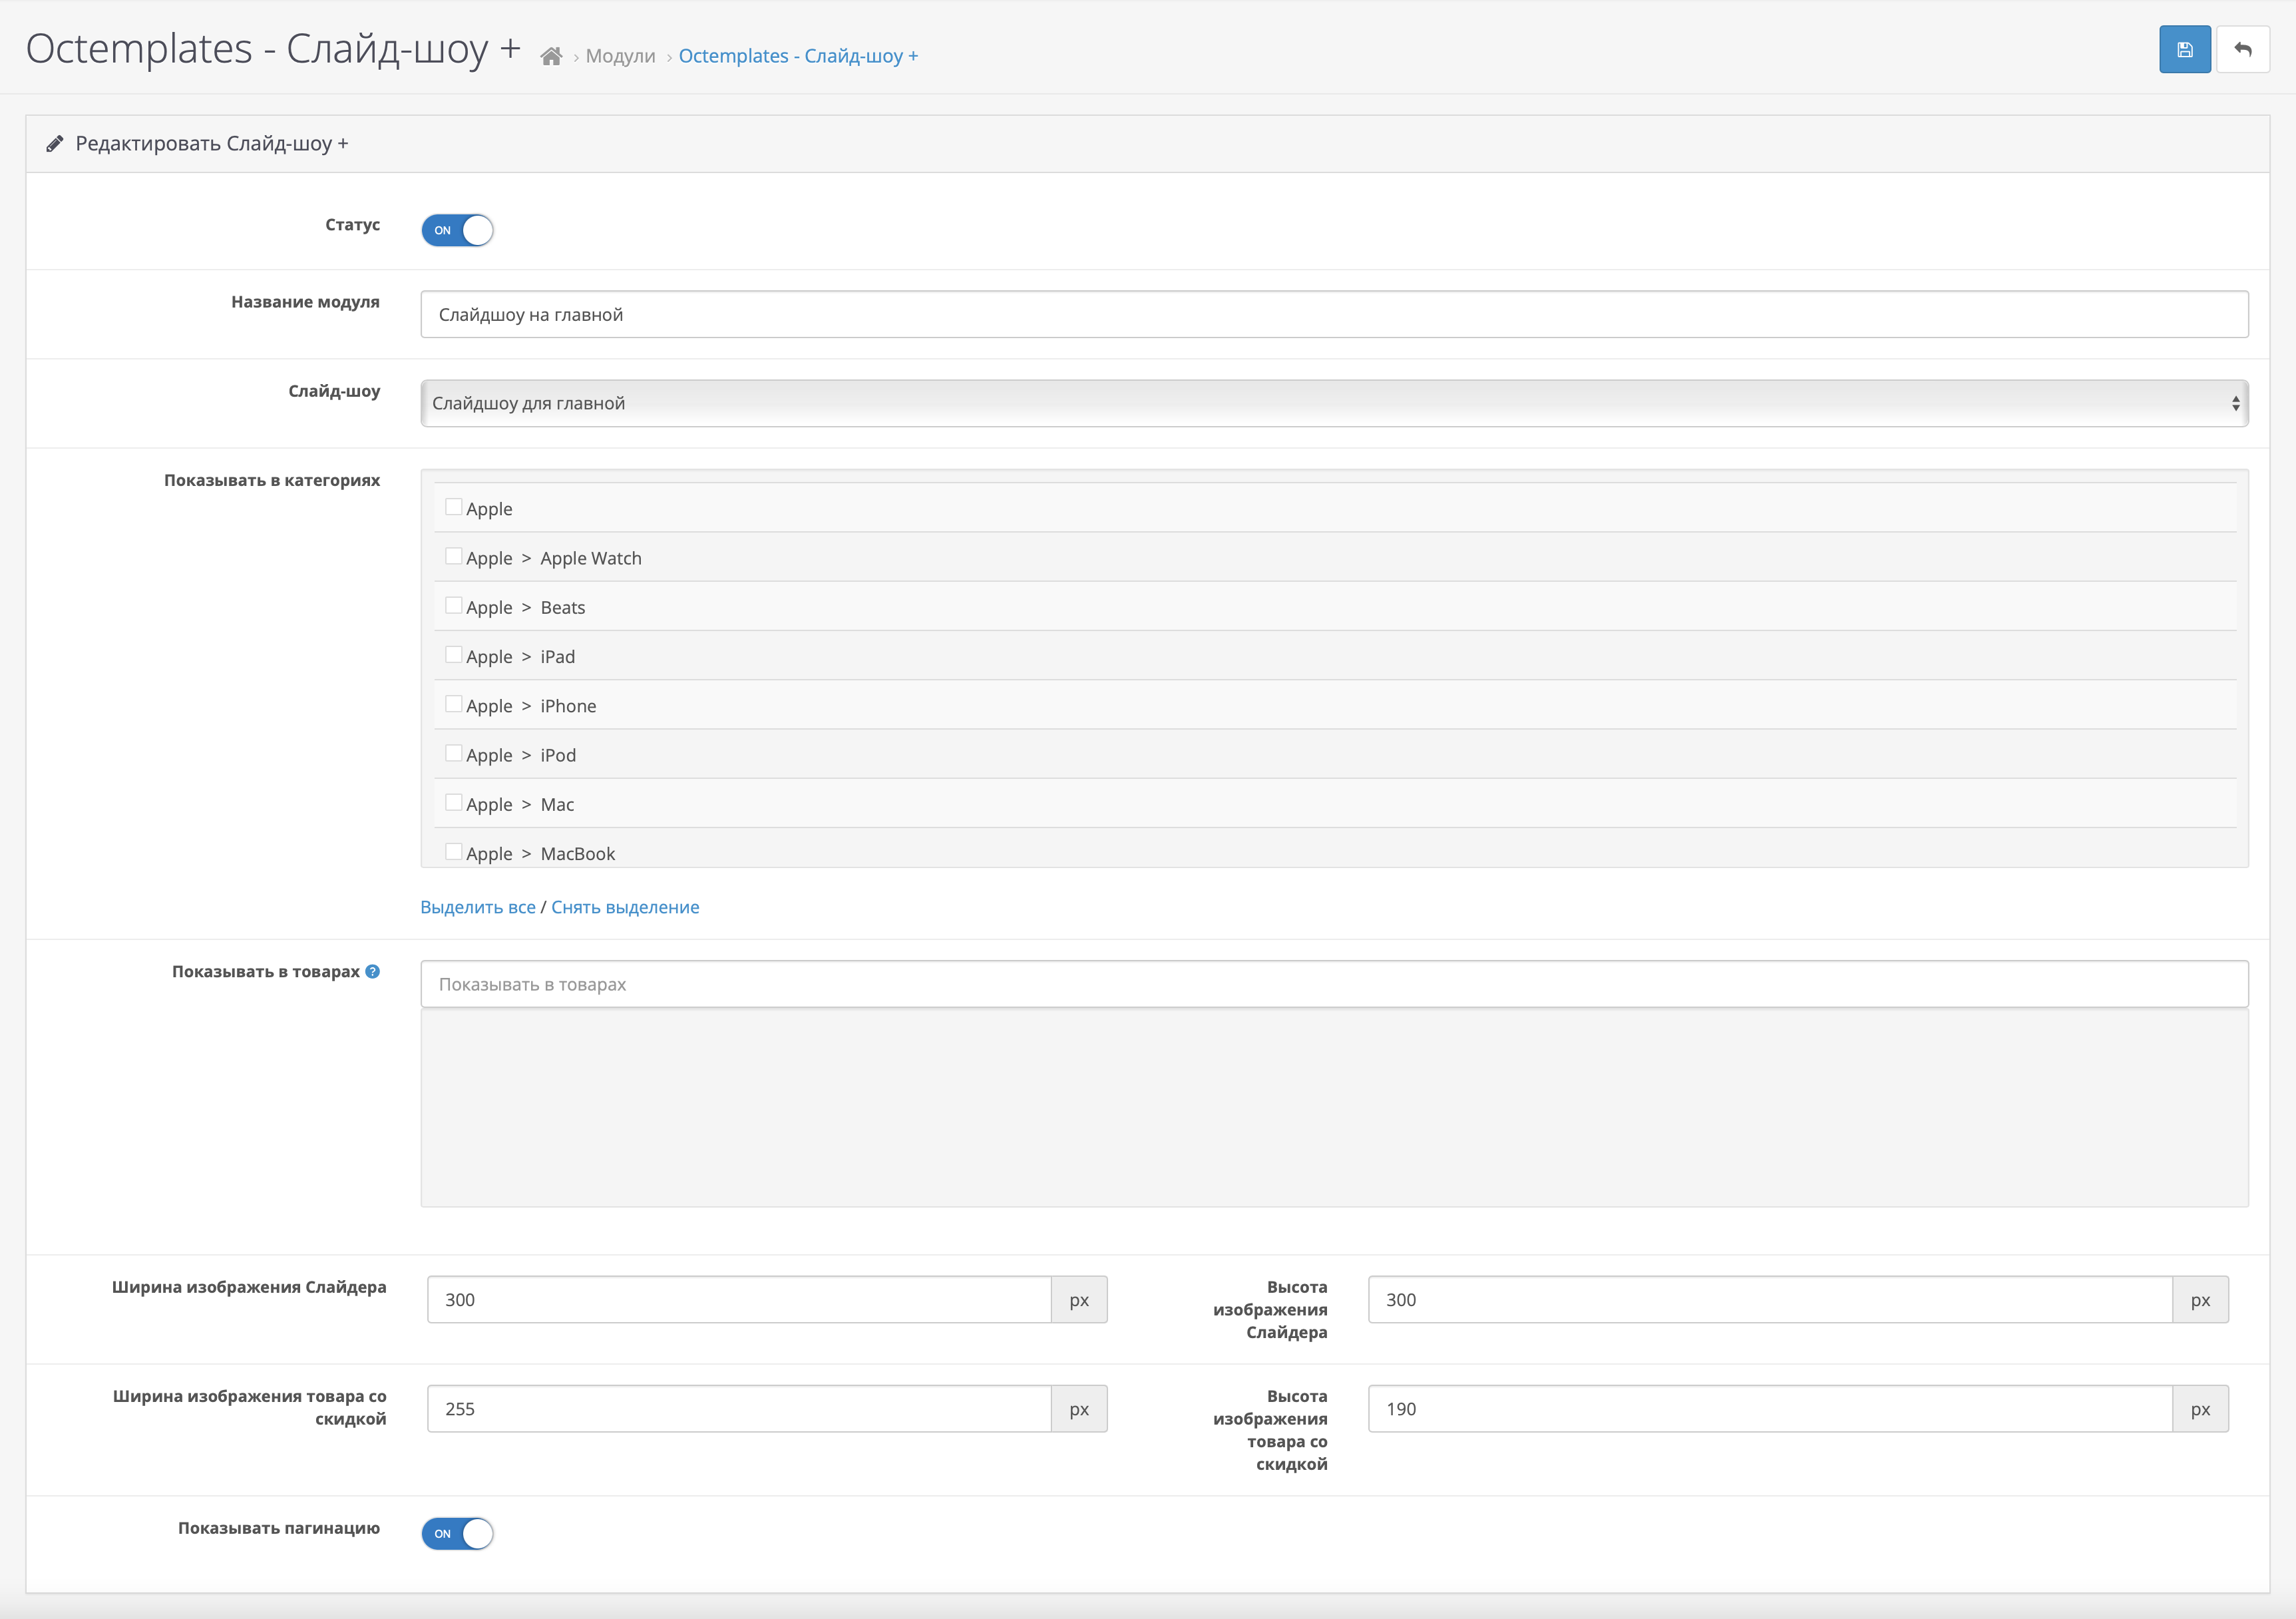Open Octemplates - Слайд-шоу + breadcrumb link
Viewport: 2296px width, 1619px height.
coord(798,57)
